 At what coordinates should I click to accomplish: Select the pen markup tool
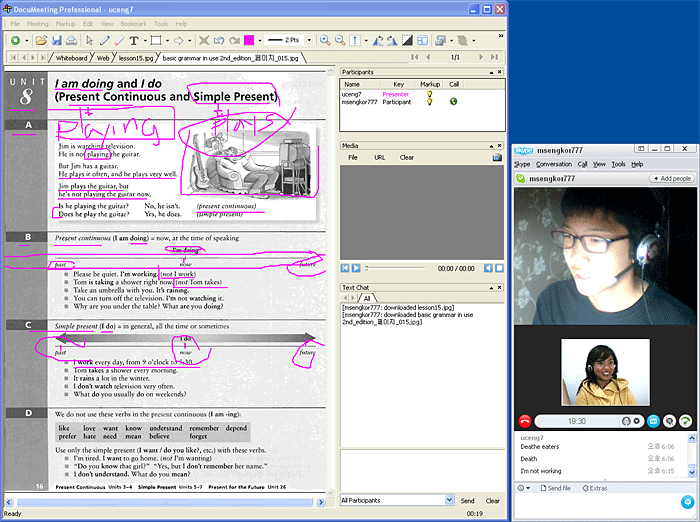[x=104, y=40]
